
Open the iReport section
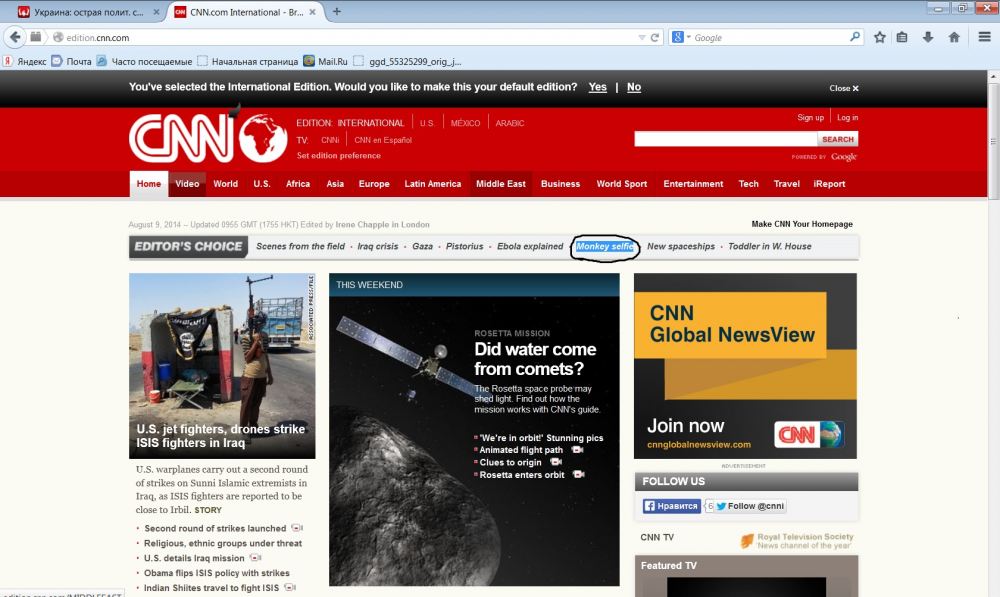pyautogui.click(x=829, y=184)
